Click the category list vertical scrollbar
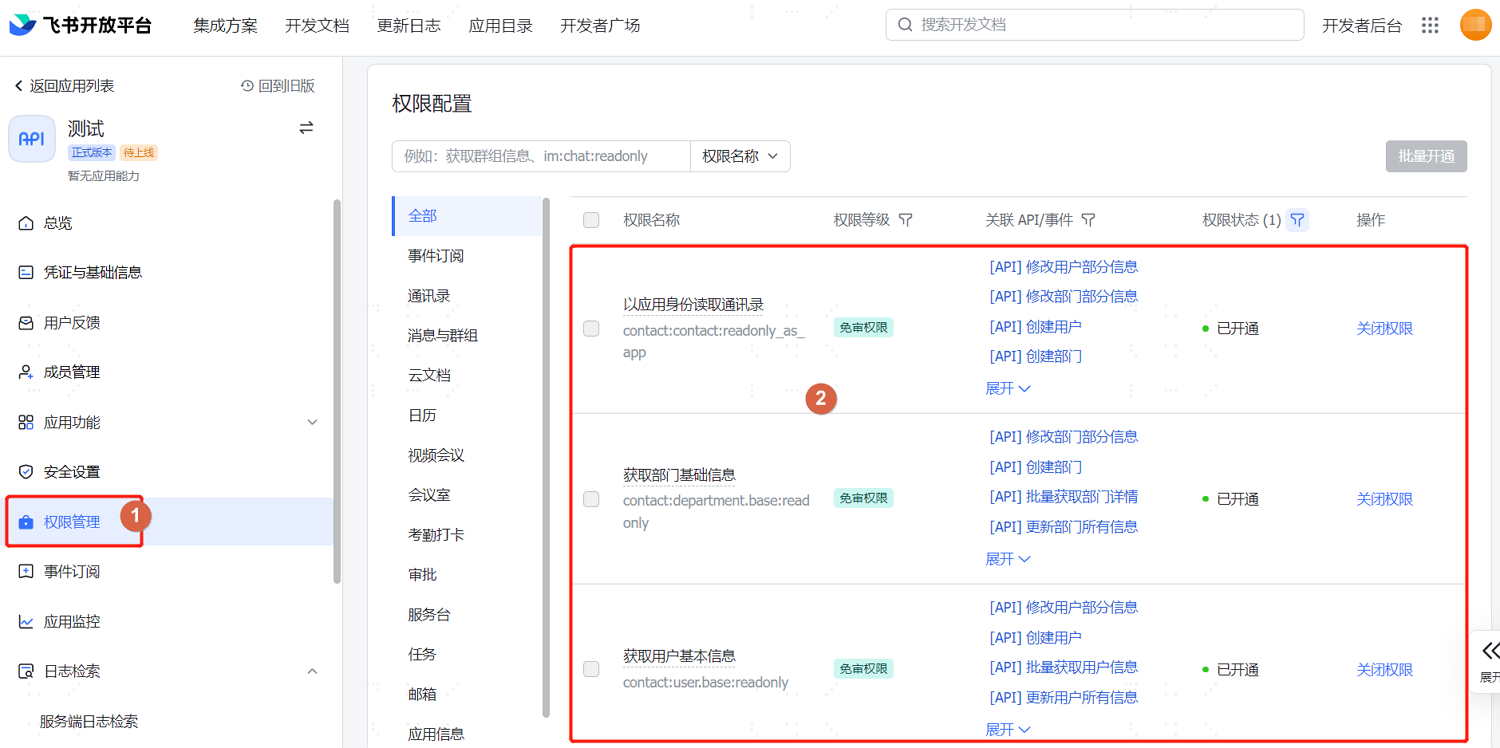This screenshot has height=748, width=1500. pyautogui.click(x=546, y=457)
